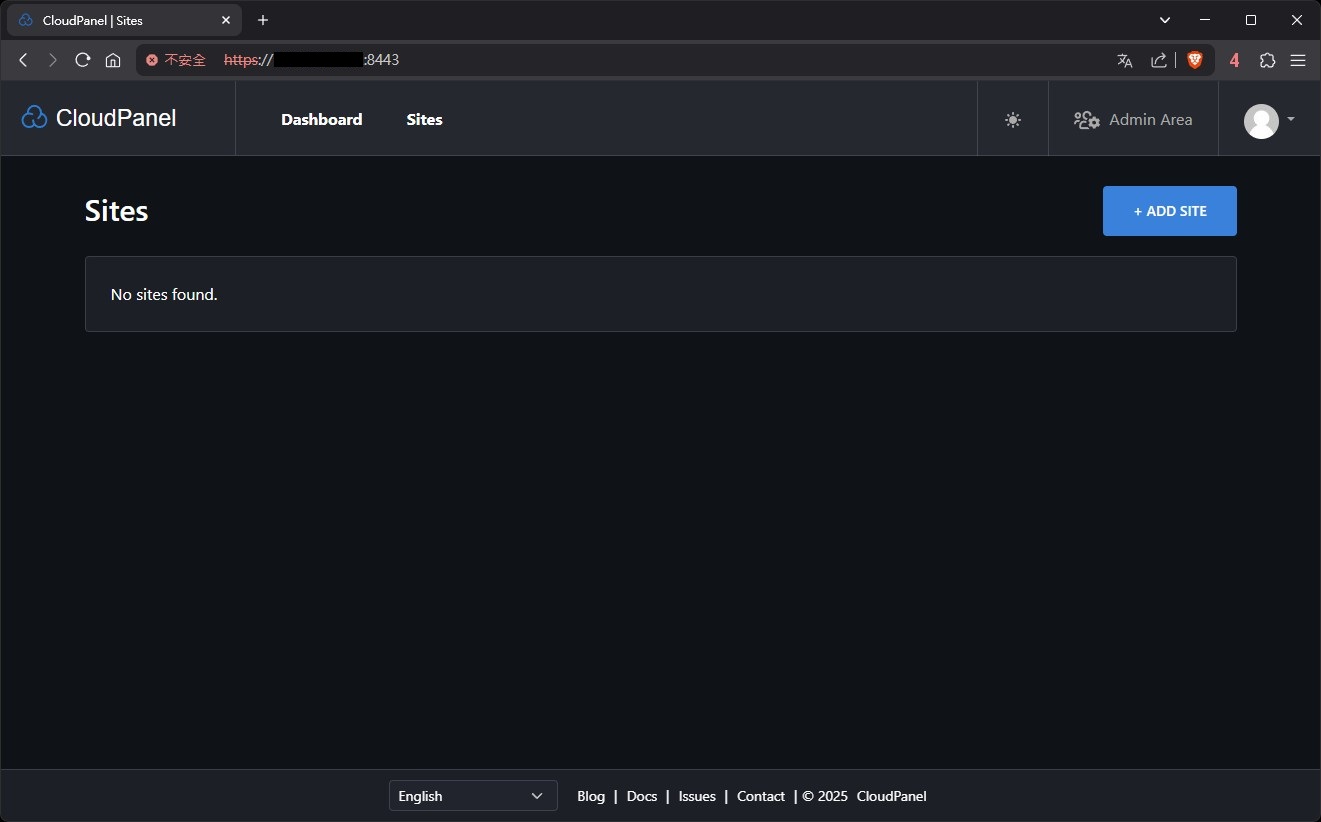Click the CloudPanel wordmark in header
Viewport: 1321px width, 822px height.
[x=116, y=118]
